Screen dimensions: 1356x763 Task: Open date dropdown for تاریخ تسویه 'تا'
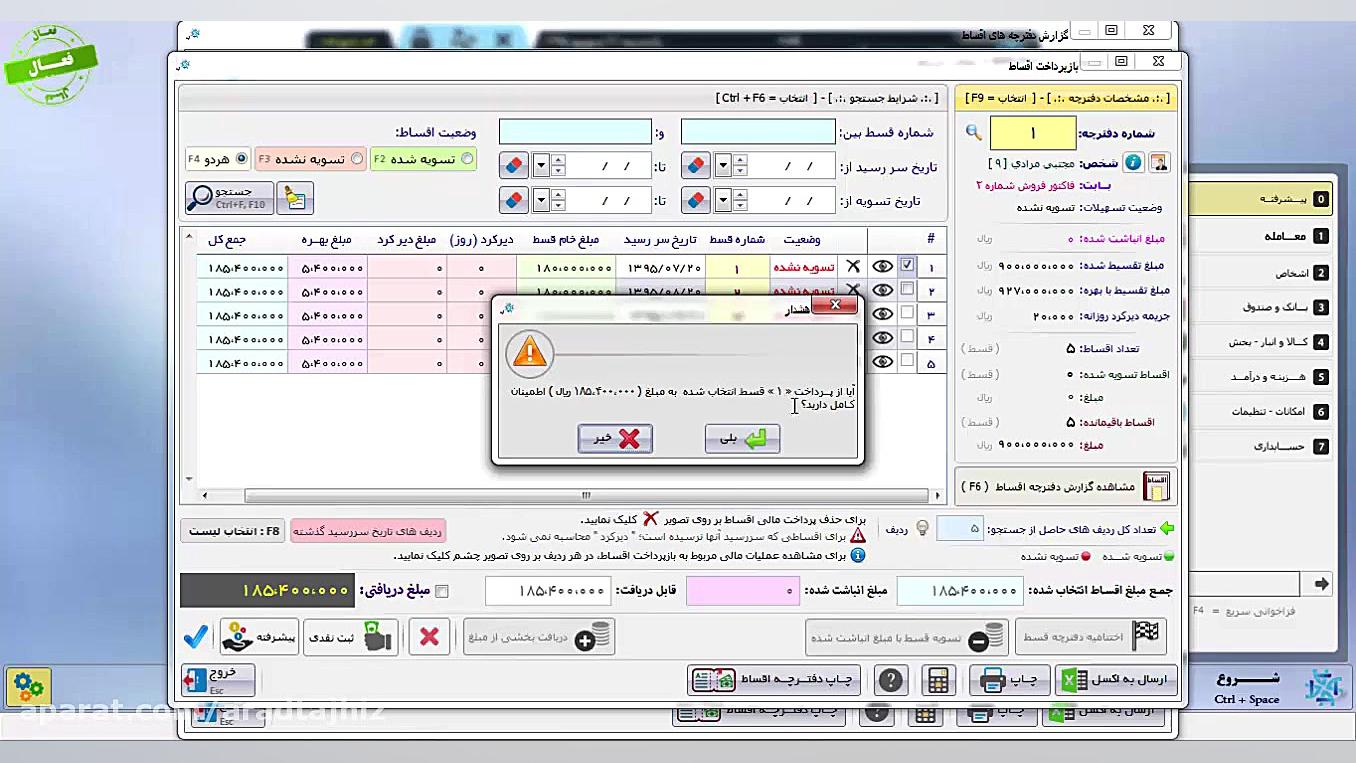541,200
